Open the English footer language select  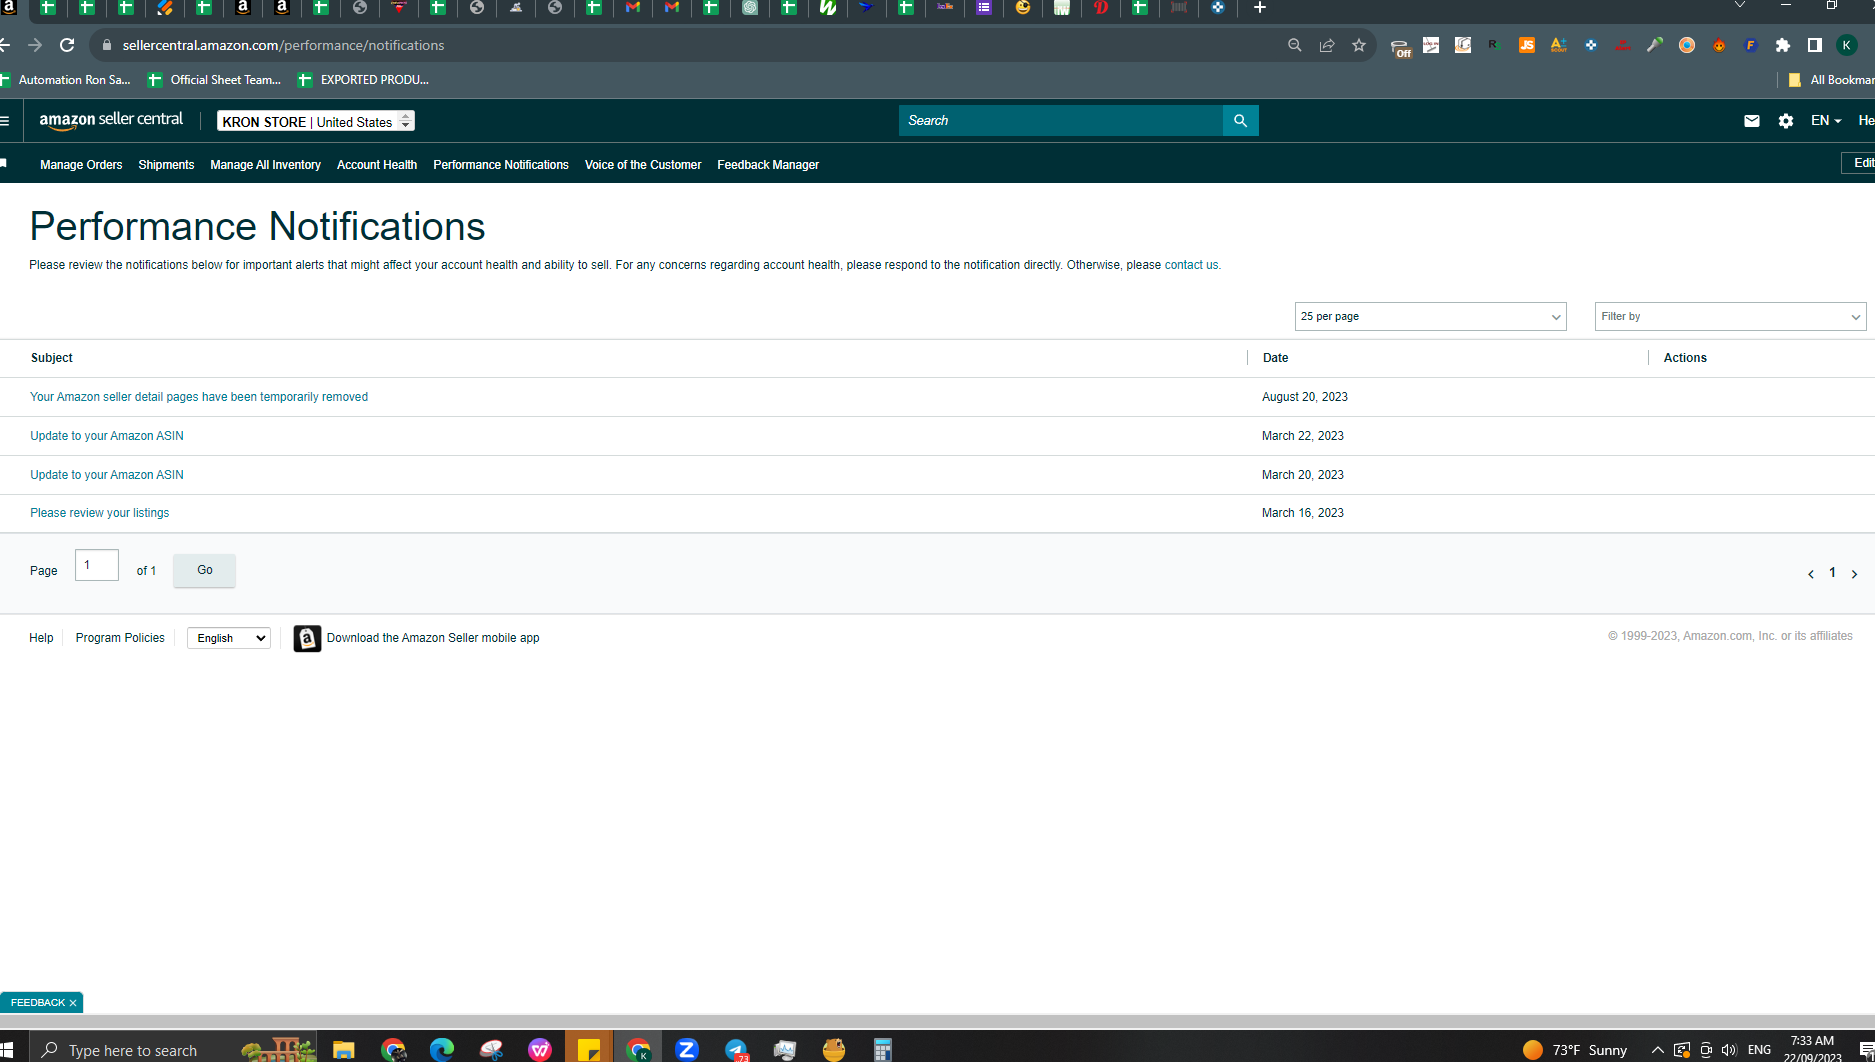tap(229, 638)
